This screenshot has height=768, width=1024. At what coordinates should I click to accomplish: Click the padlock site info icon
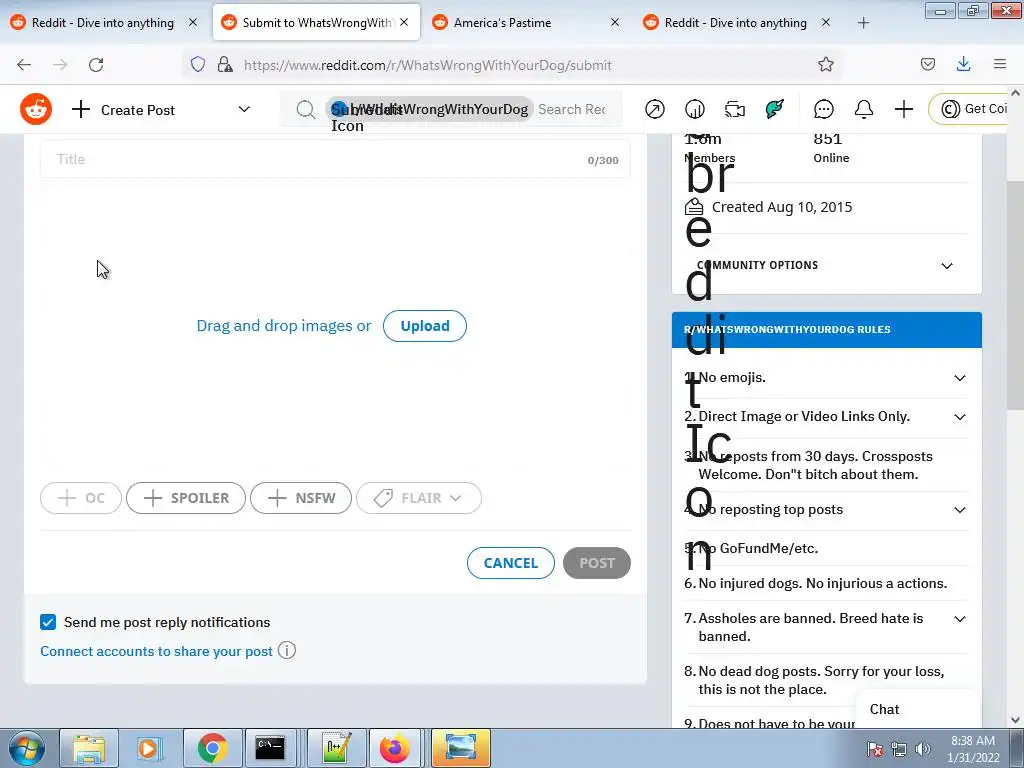(225, 64)
